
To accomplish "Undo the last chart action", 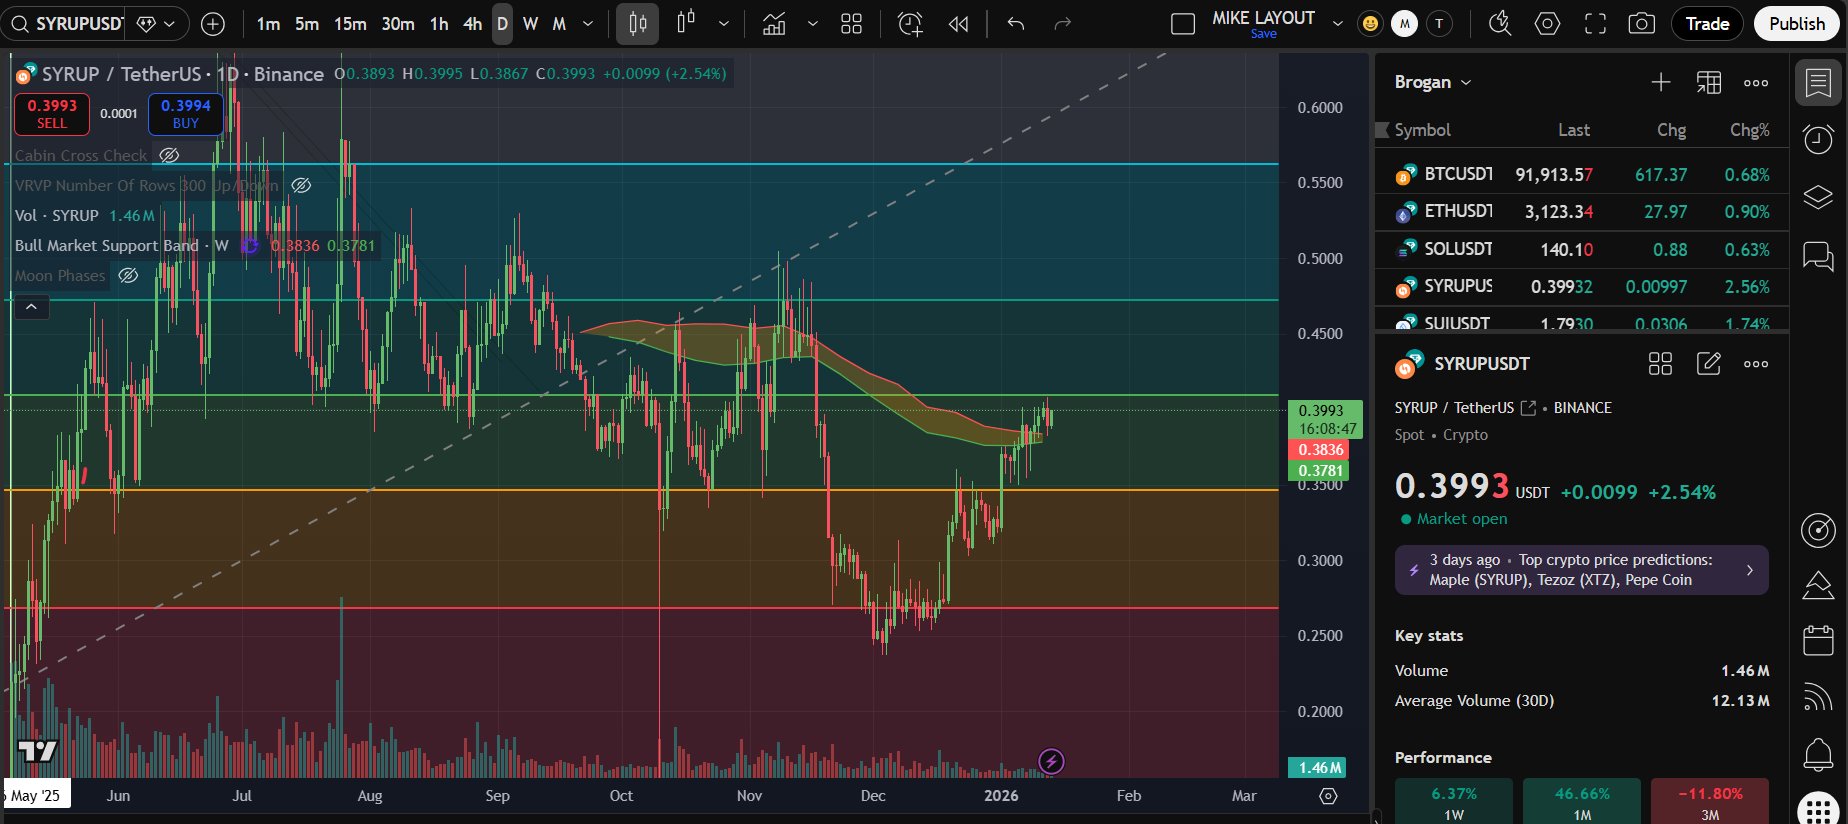I will [1016, 24].
